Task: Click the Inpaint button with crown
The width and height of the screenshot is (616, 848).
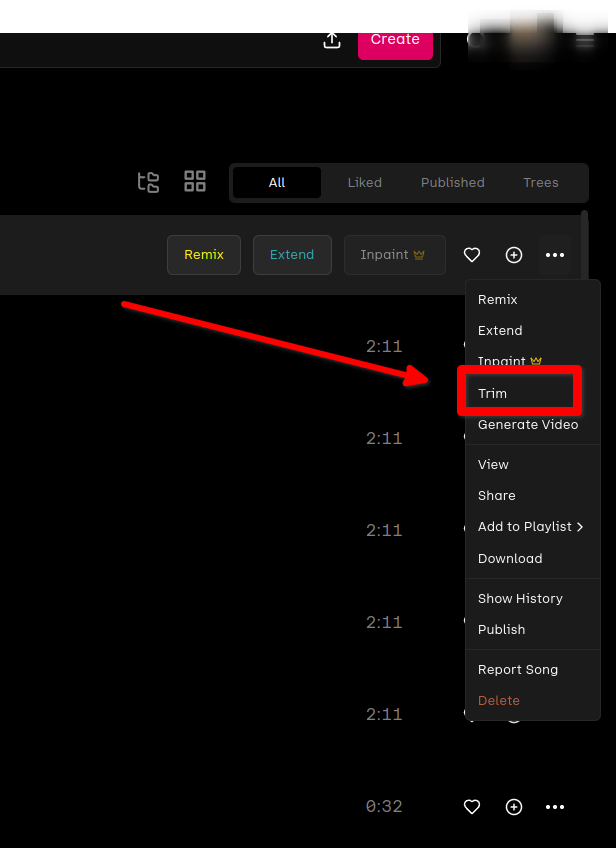Action: click(395, 255)
